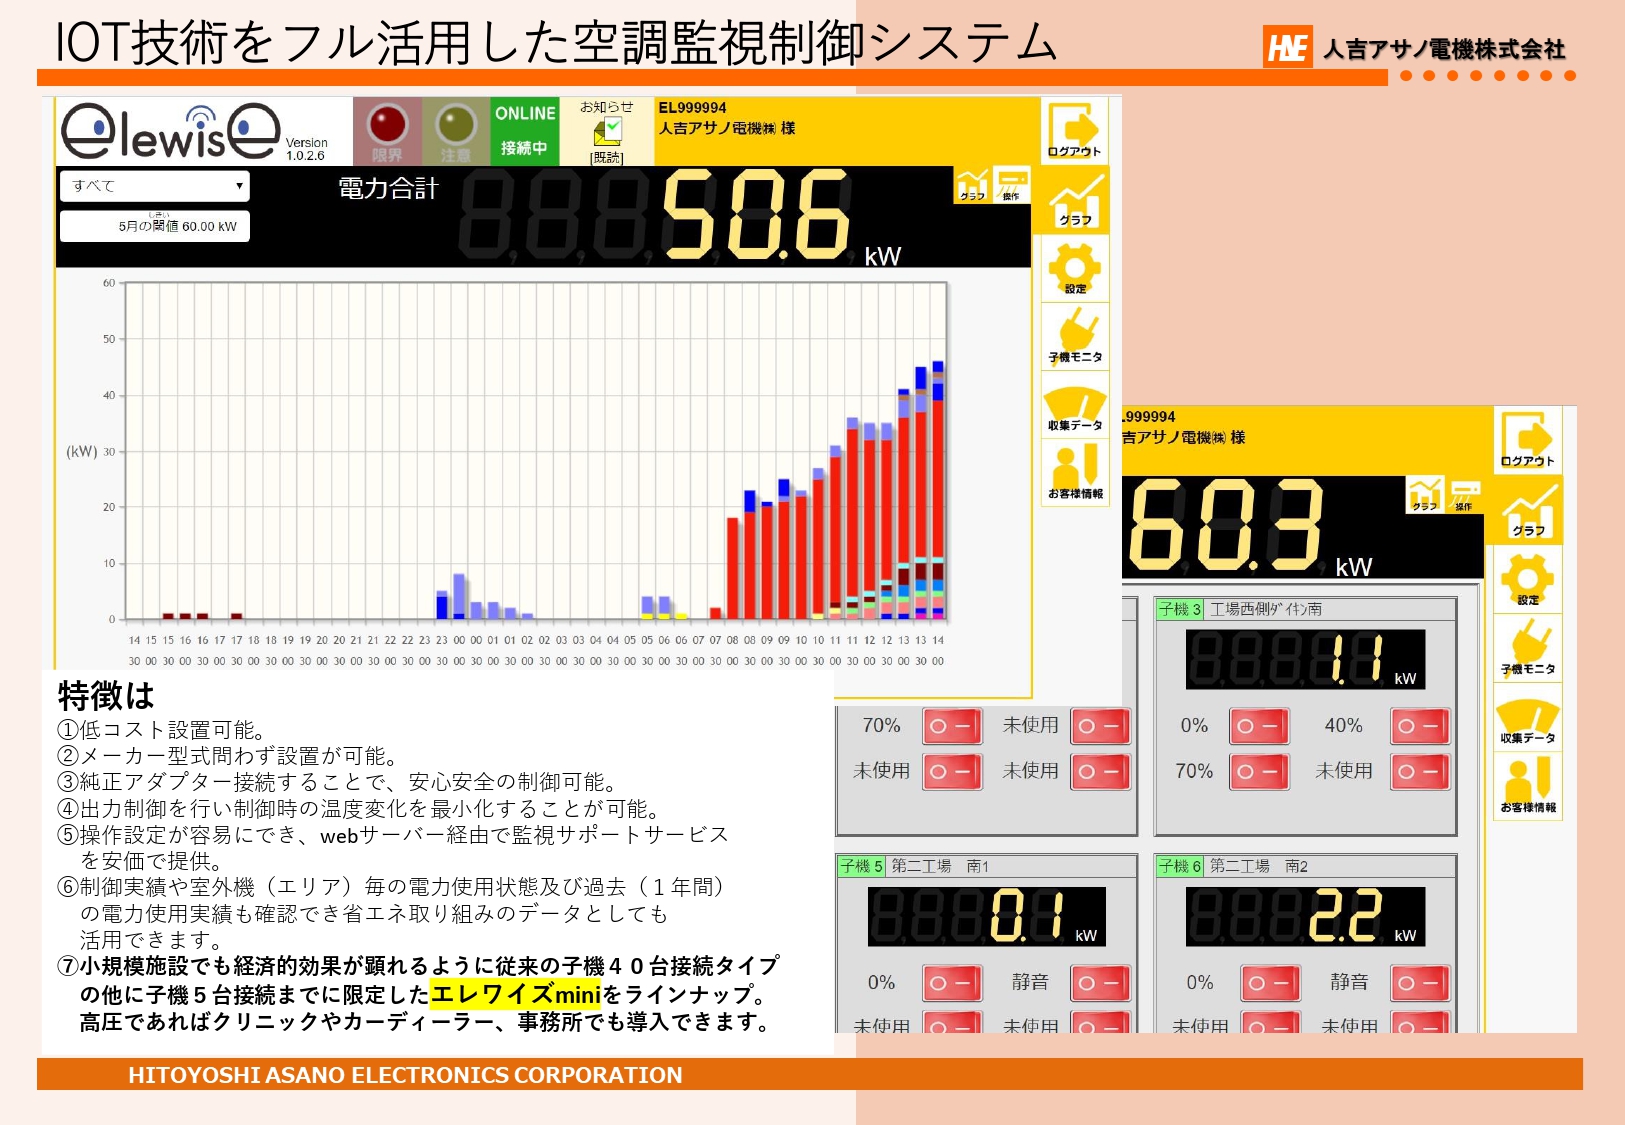Select the green 子機 5 header label
This screenshot has width=1625, height=1125.
(x=861, y=866)
